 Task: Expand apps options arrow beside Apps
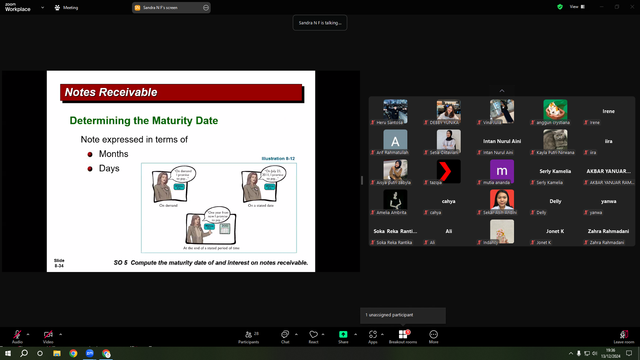click(382, 334)
